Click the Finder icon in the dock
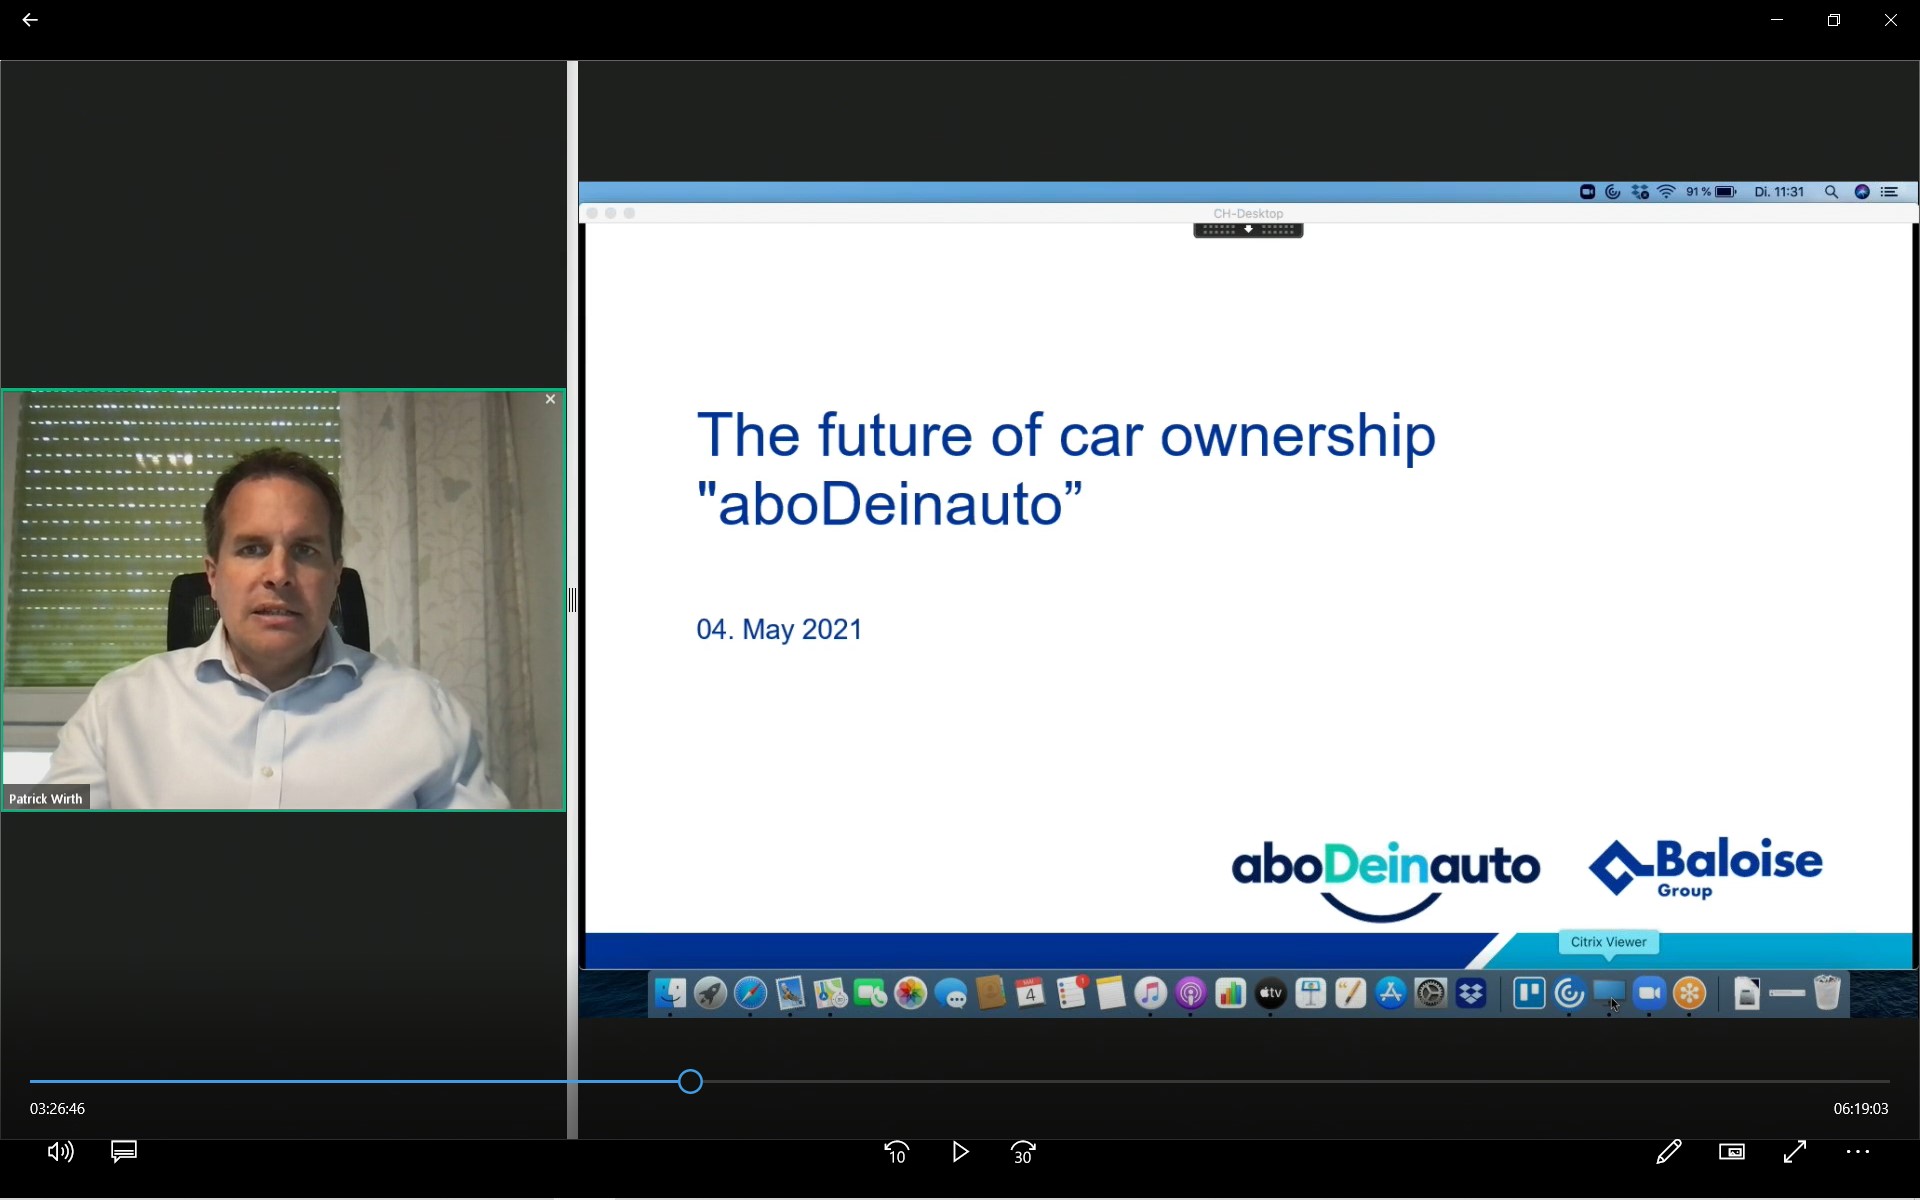This screenshot has height=1200, width=1920. [670, 993]
